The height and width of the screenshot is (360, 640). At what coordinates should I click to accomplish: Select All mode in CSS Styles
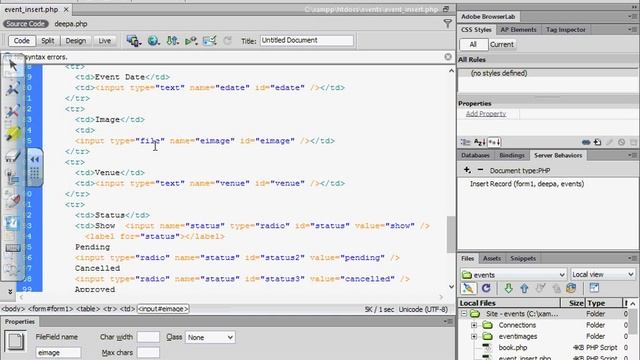pyautogui.click(x=473, y=44)
